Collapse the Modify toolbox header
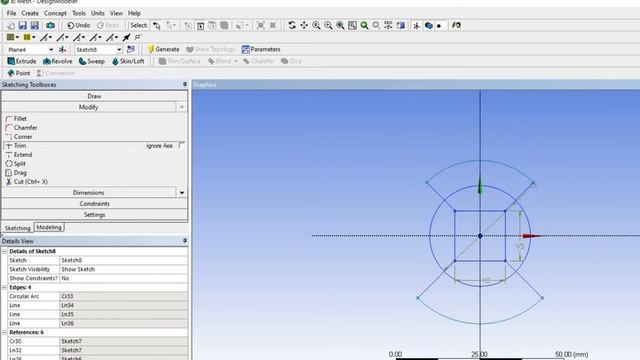 pyautogui.click(x=89, y=107)
